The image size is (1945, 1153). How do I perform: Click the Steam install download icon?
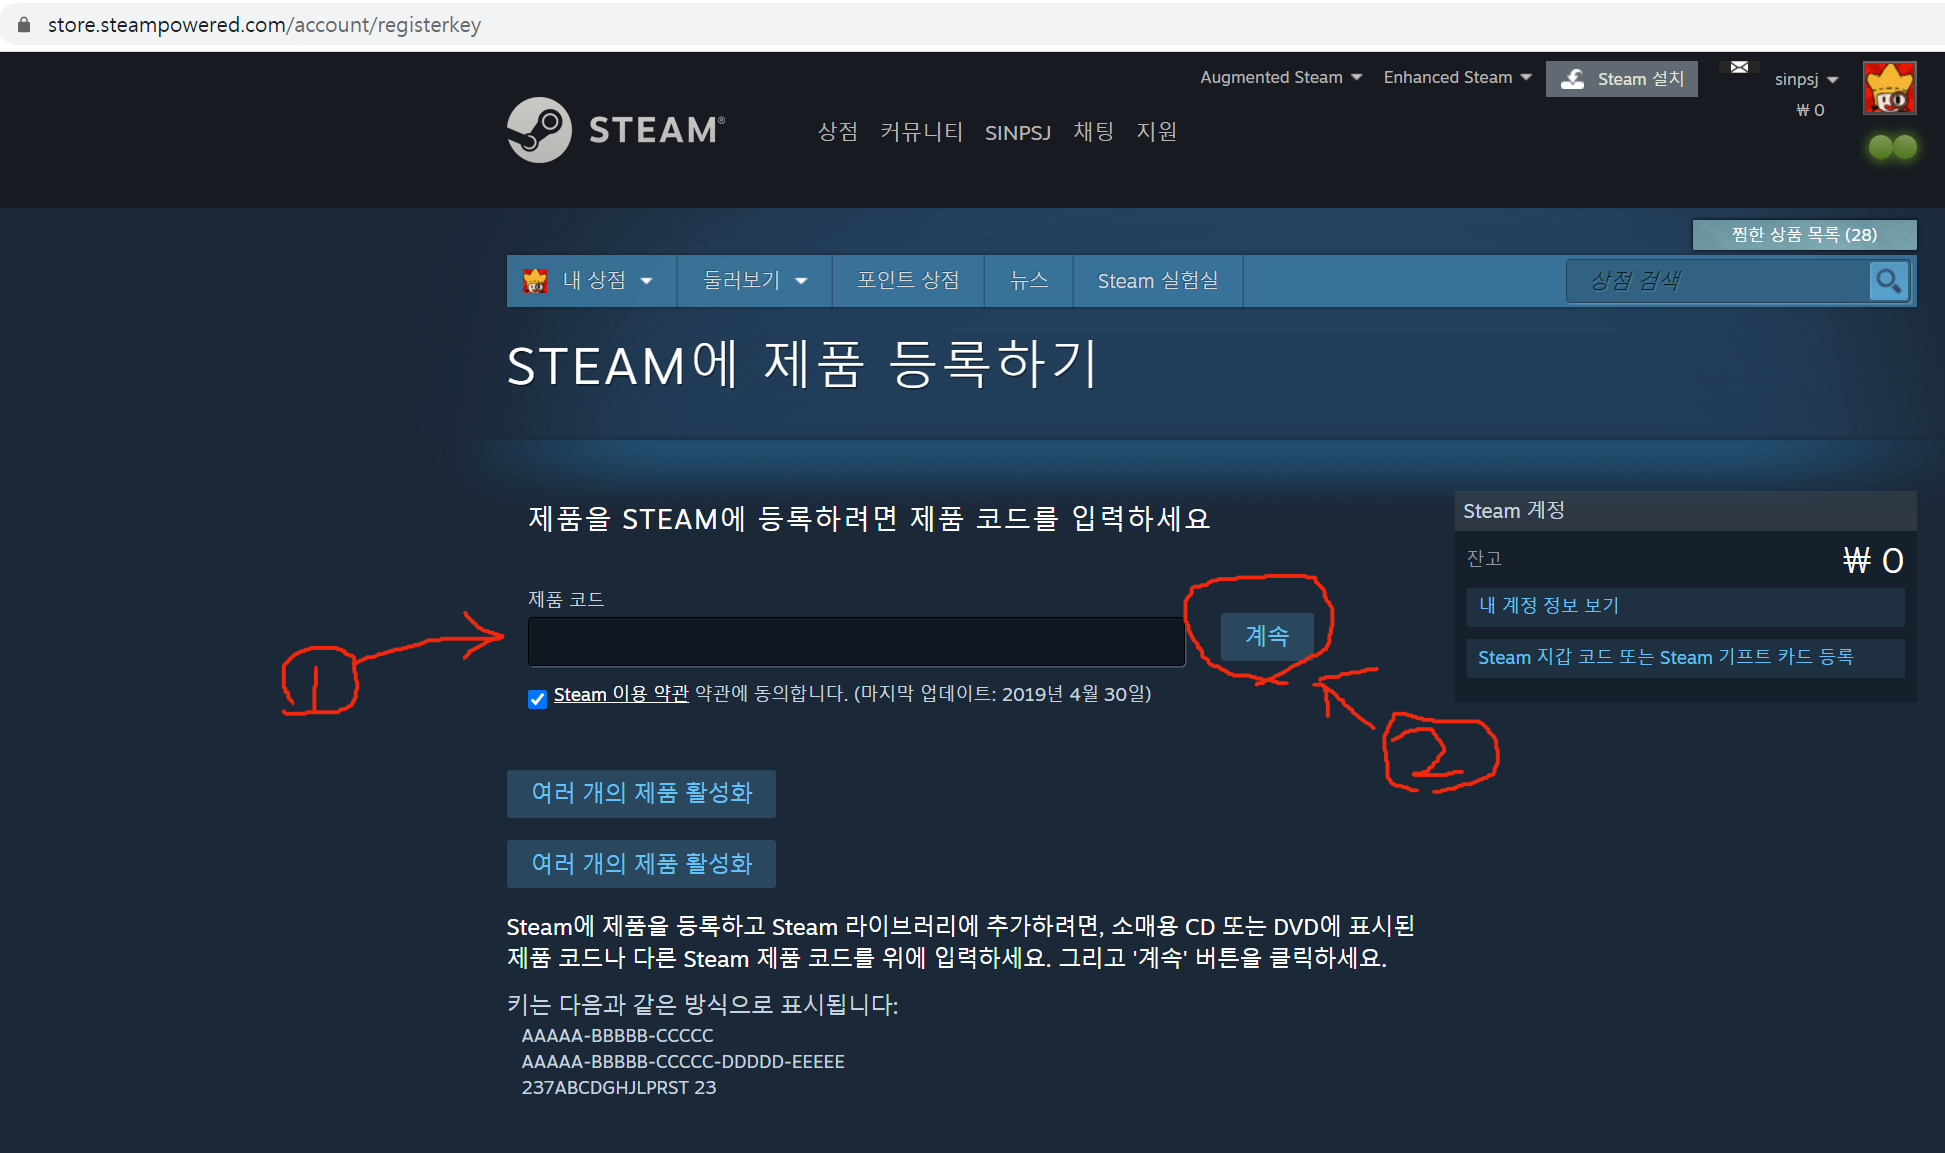tap(1573, 79)
